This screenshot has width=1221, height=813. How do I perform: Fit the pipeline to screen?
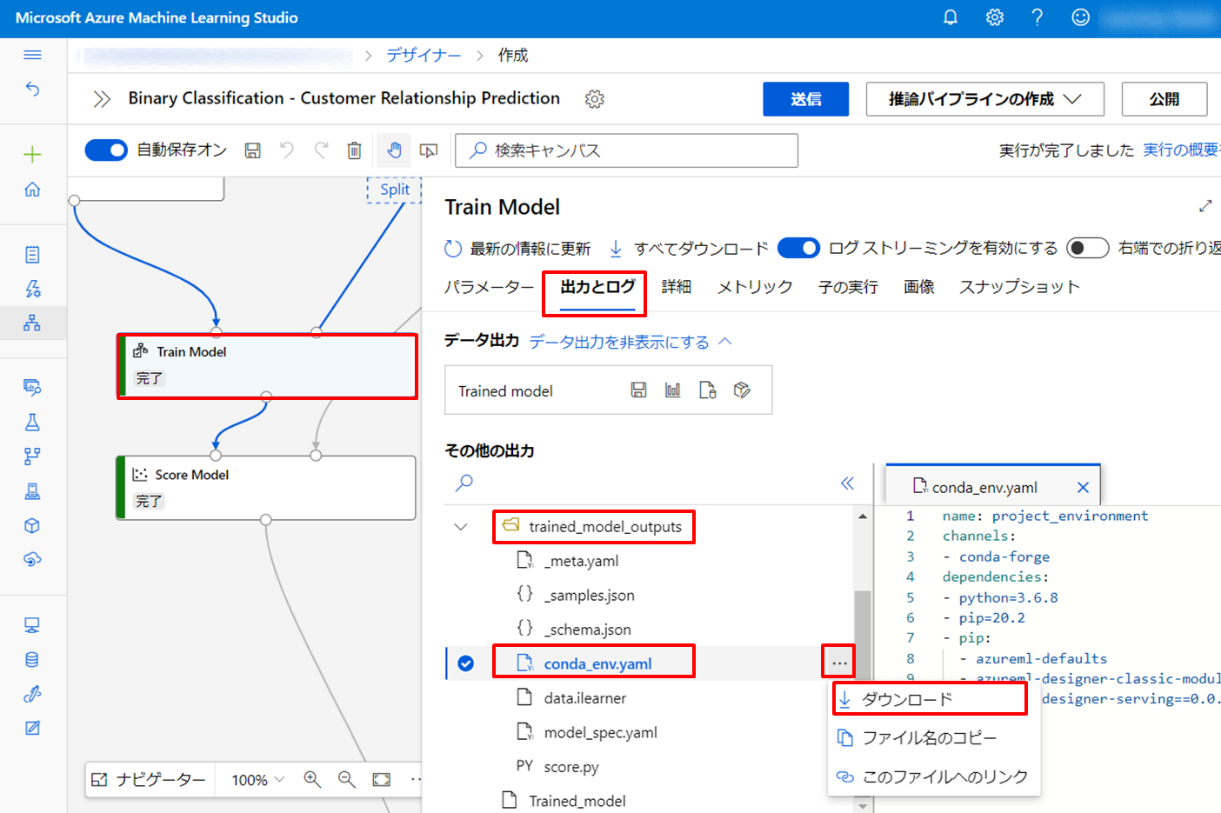(x=381, y=779)
